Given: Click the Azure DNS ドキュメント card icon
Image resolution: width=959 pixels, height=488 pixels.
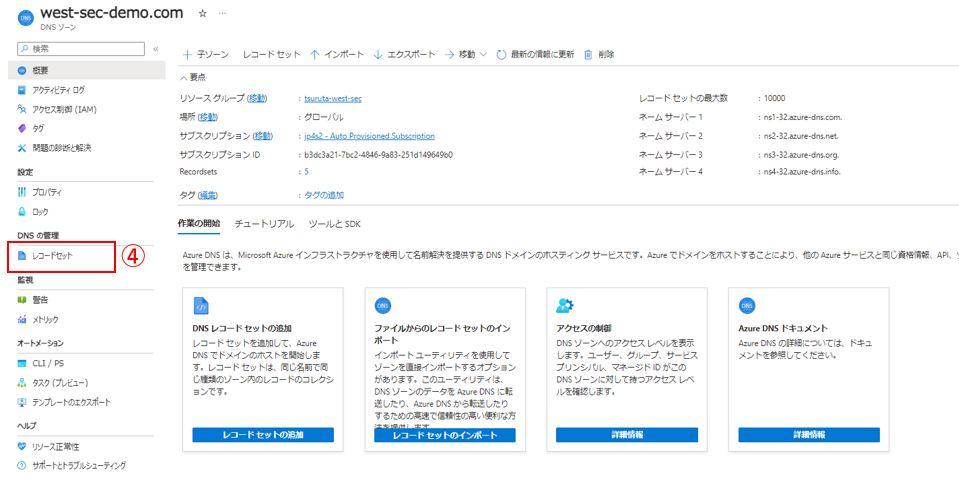Looking at the screenshot, I should tap(747, 305).
